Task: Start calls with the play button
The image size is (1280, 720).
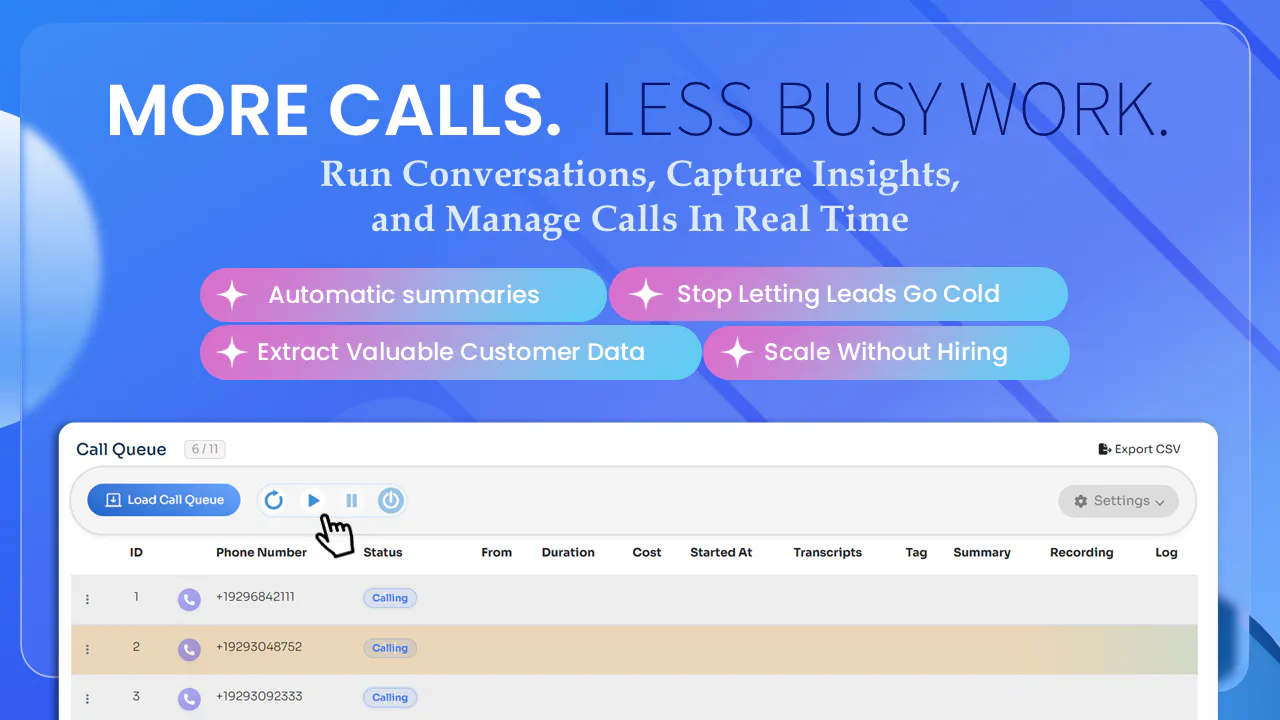Action: click(313, 500)
